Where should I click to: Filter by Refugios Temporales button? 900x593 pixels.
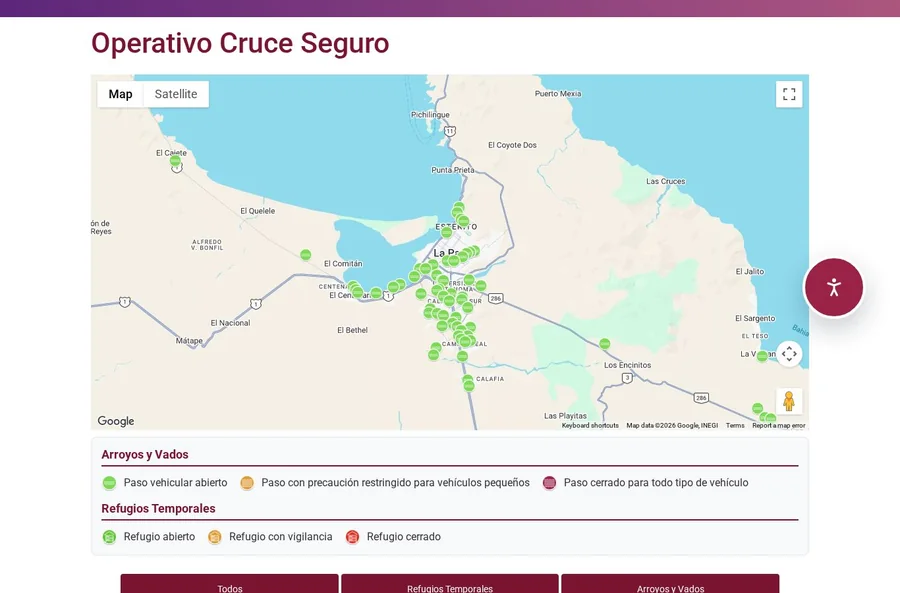[450, 584]
